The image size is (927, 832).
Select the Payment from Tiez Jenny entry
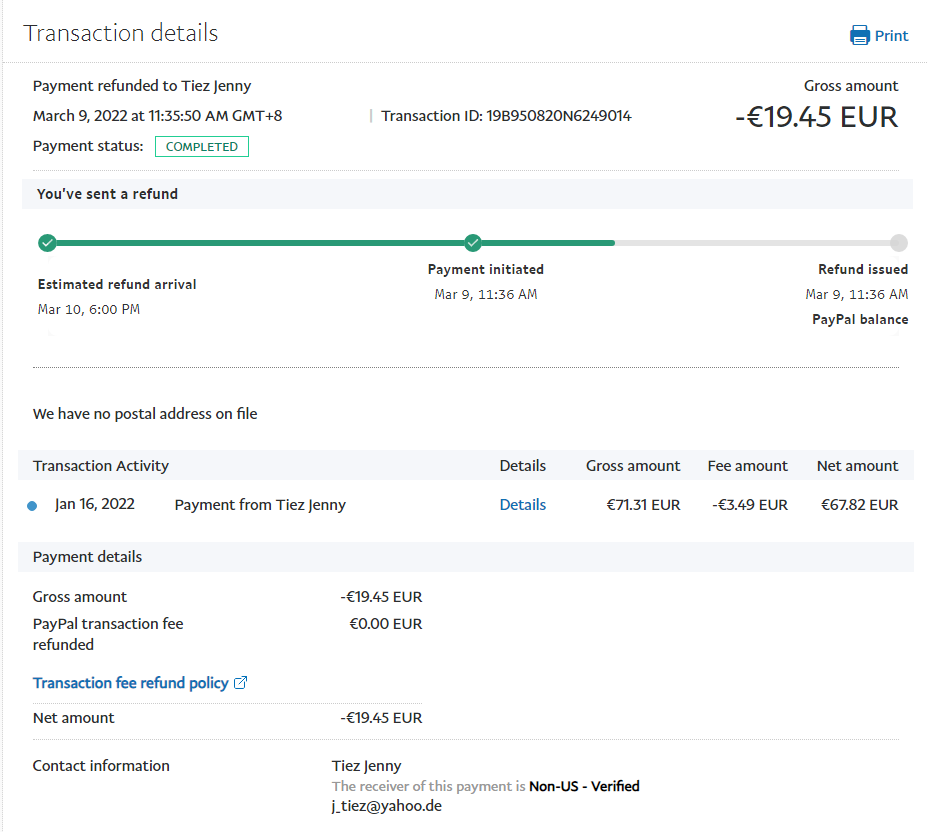click(260, 505)
